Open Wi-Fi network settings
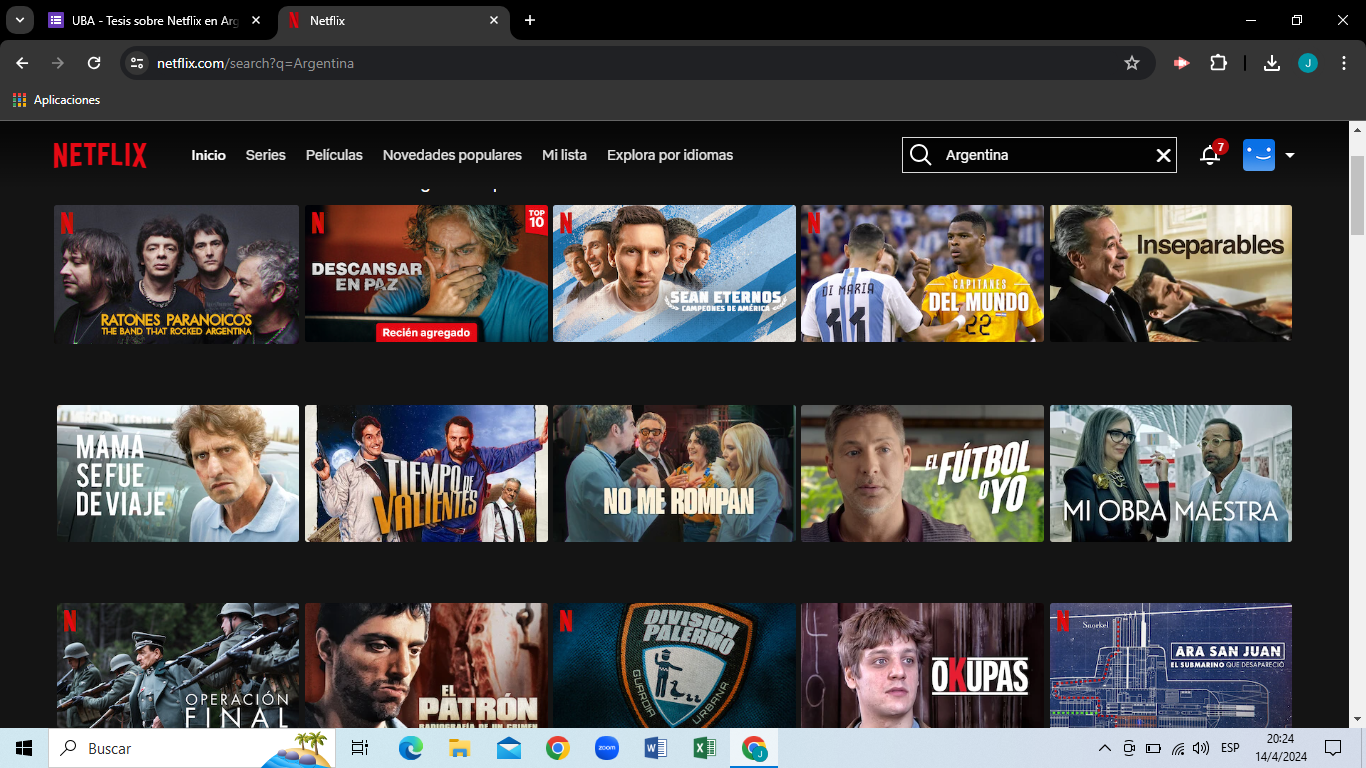Screen dimensions: 1366x768 (x=1178, y=748)
